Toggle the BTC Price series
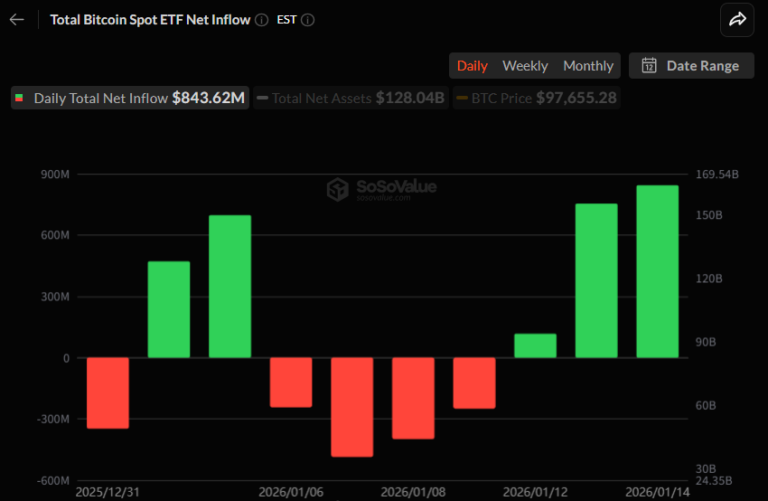 tap(536, 98)
